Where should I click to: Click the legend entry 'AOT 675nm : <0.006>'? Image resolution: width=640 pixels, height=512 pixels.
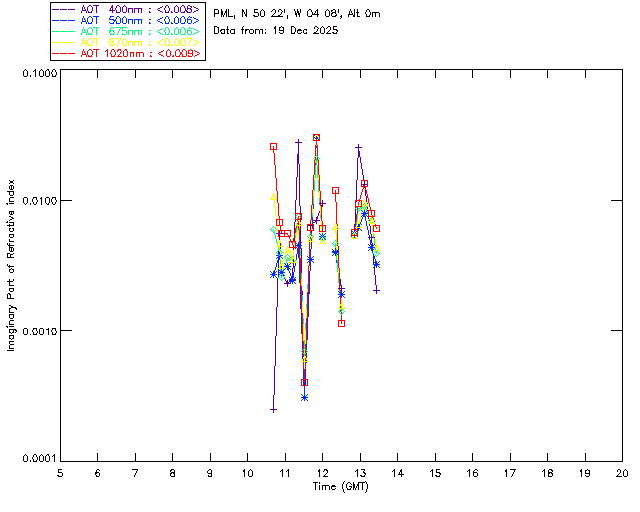click(140, 31)
